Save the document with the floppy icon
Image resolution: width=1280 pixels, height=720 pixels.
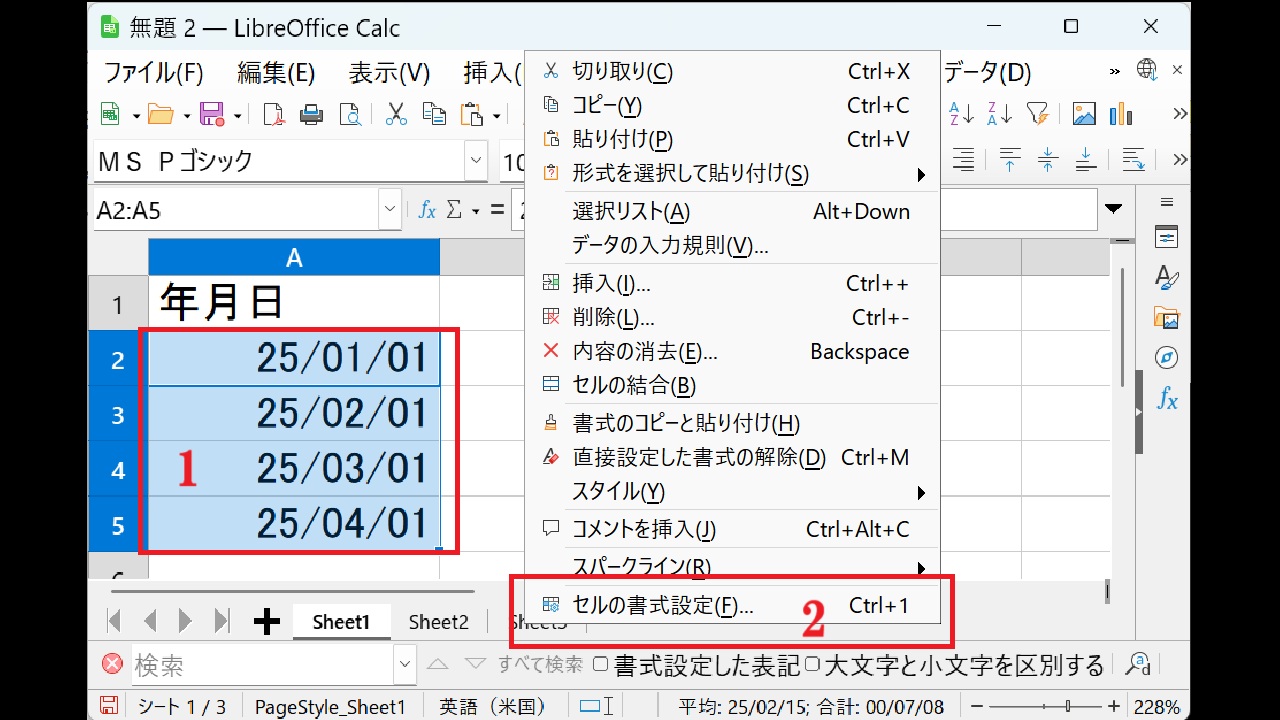(211, 115)
